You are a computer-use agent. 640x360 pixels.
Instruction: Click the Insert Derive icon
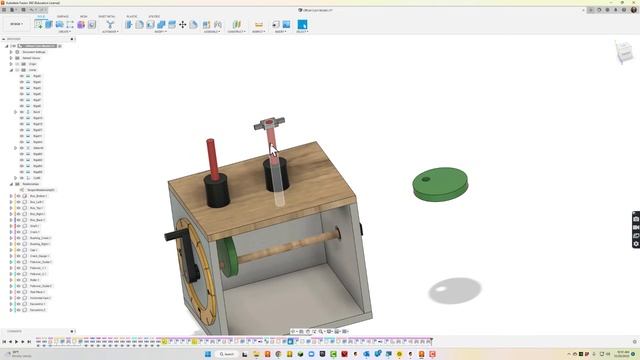click(276, 24)
